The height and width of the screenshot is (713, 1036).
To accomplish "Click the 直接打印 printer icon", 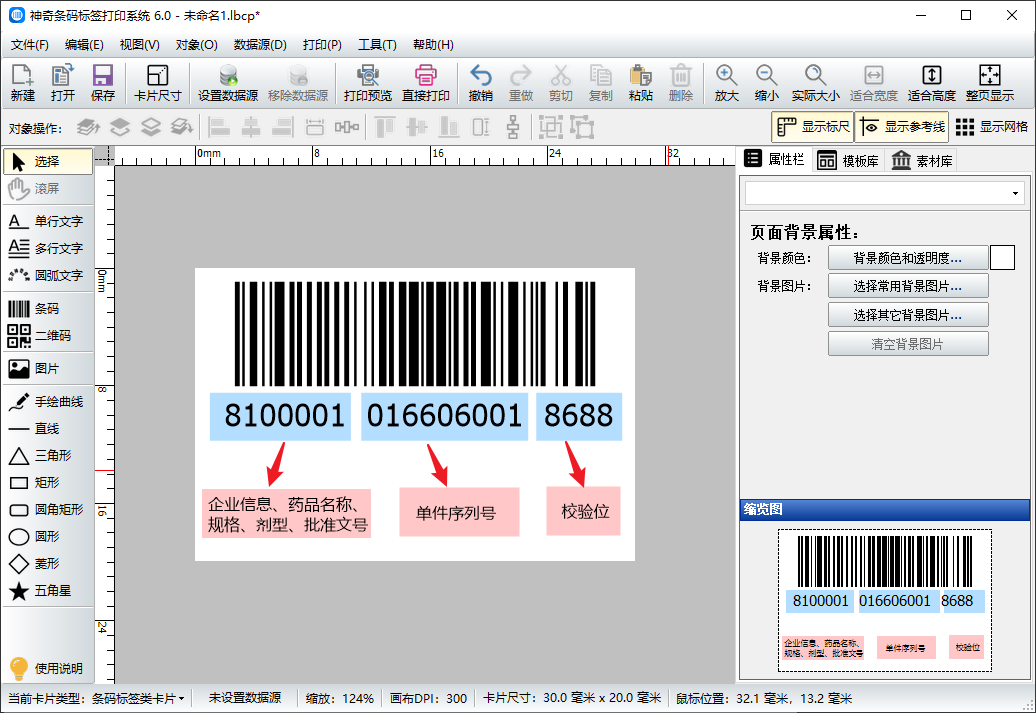I will pos(426,83).
